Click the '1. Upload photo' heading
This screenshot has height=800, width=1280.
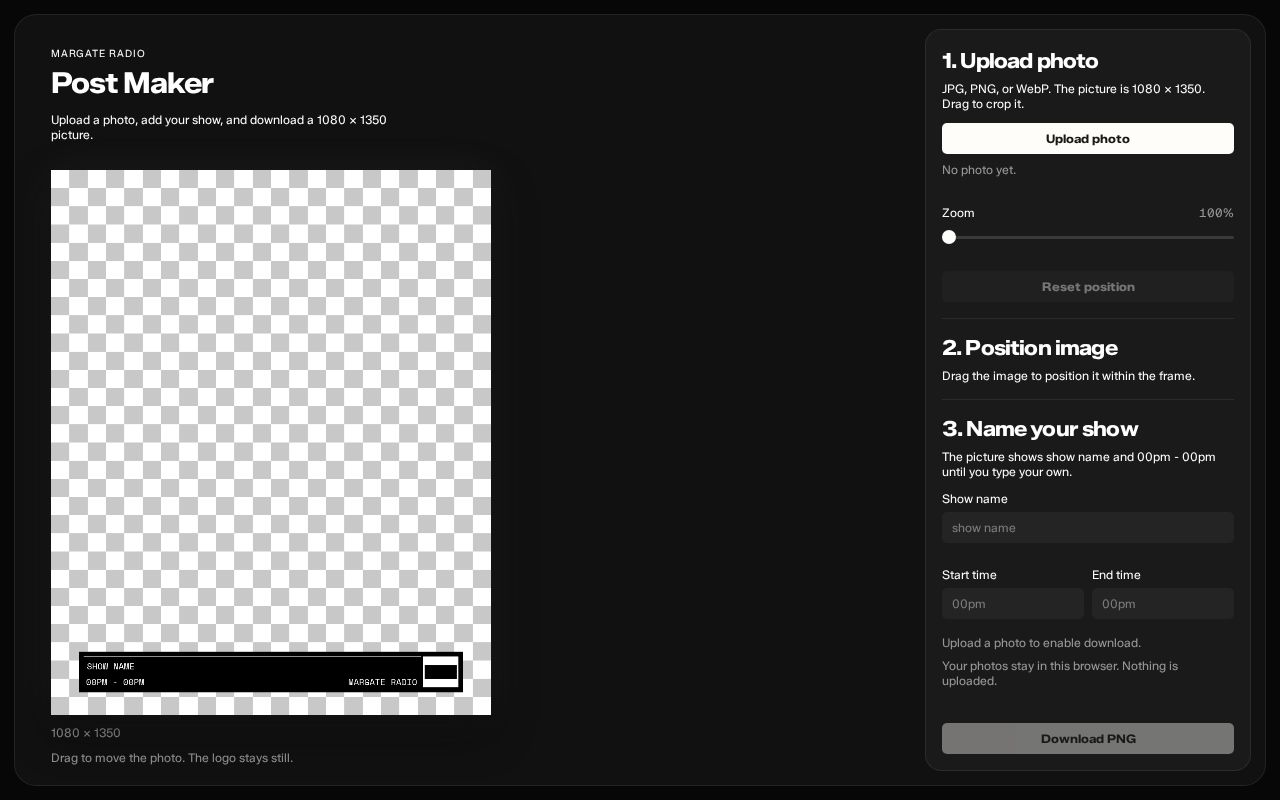[x=1020, y=61]
